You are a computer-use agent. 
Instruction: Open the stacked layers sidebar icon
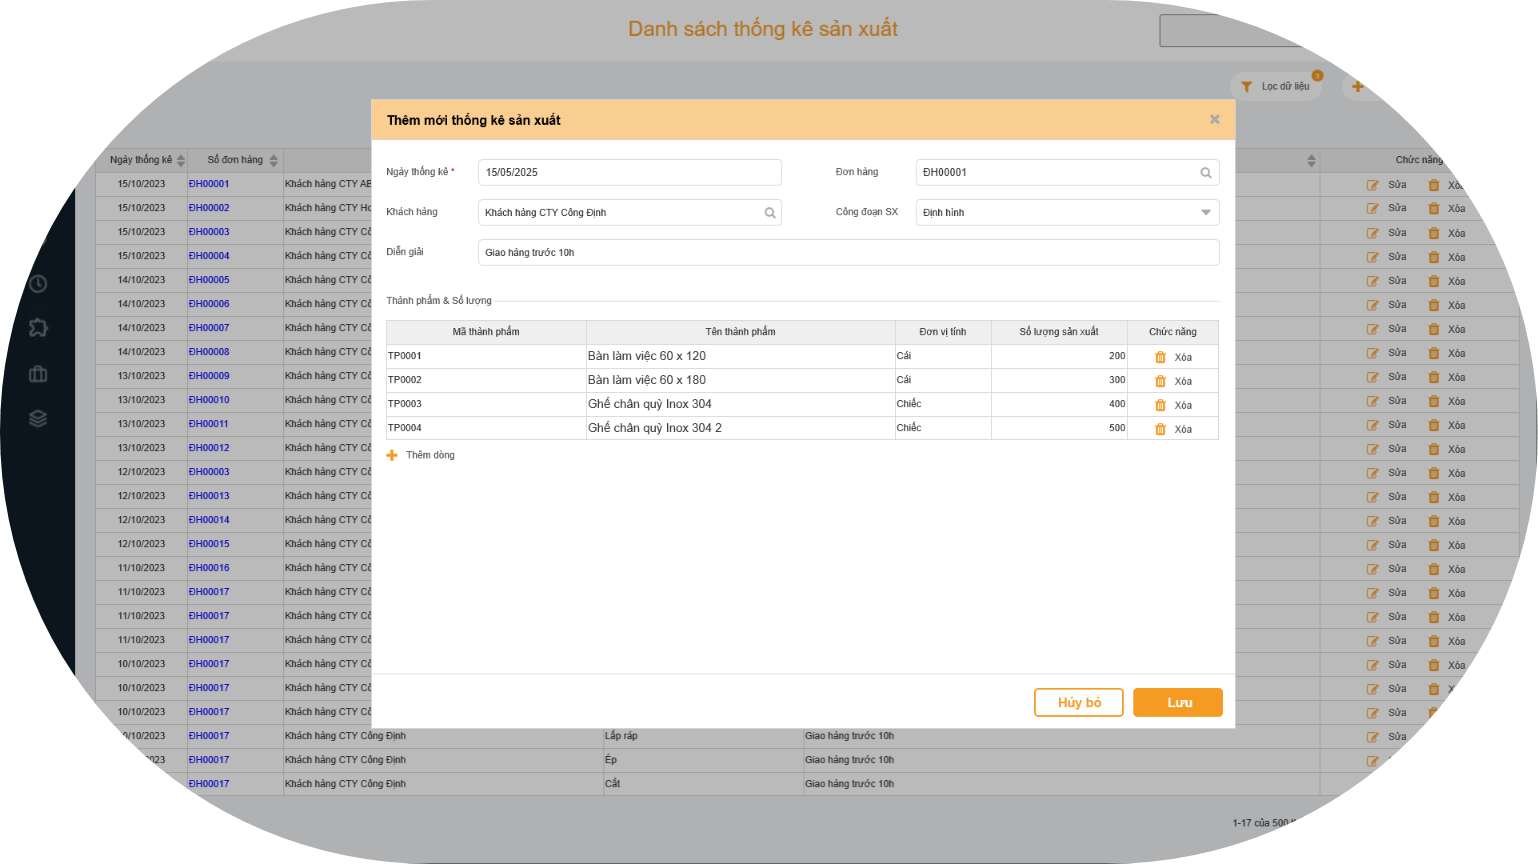(38, 419)
